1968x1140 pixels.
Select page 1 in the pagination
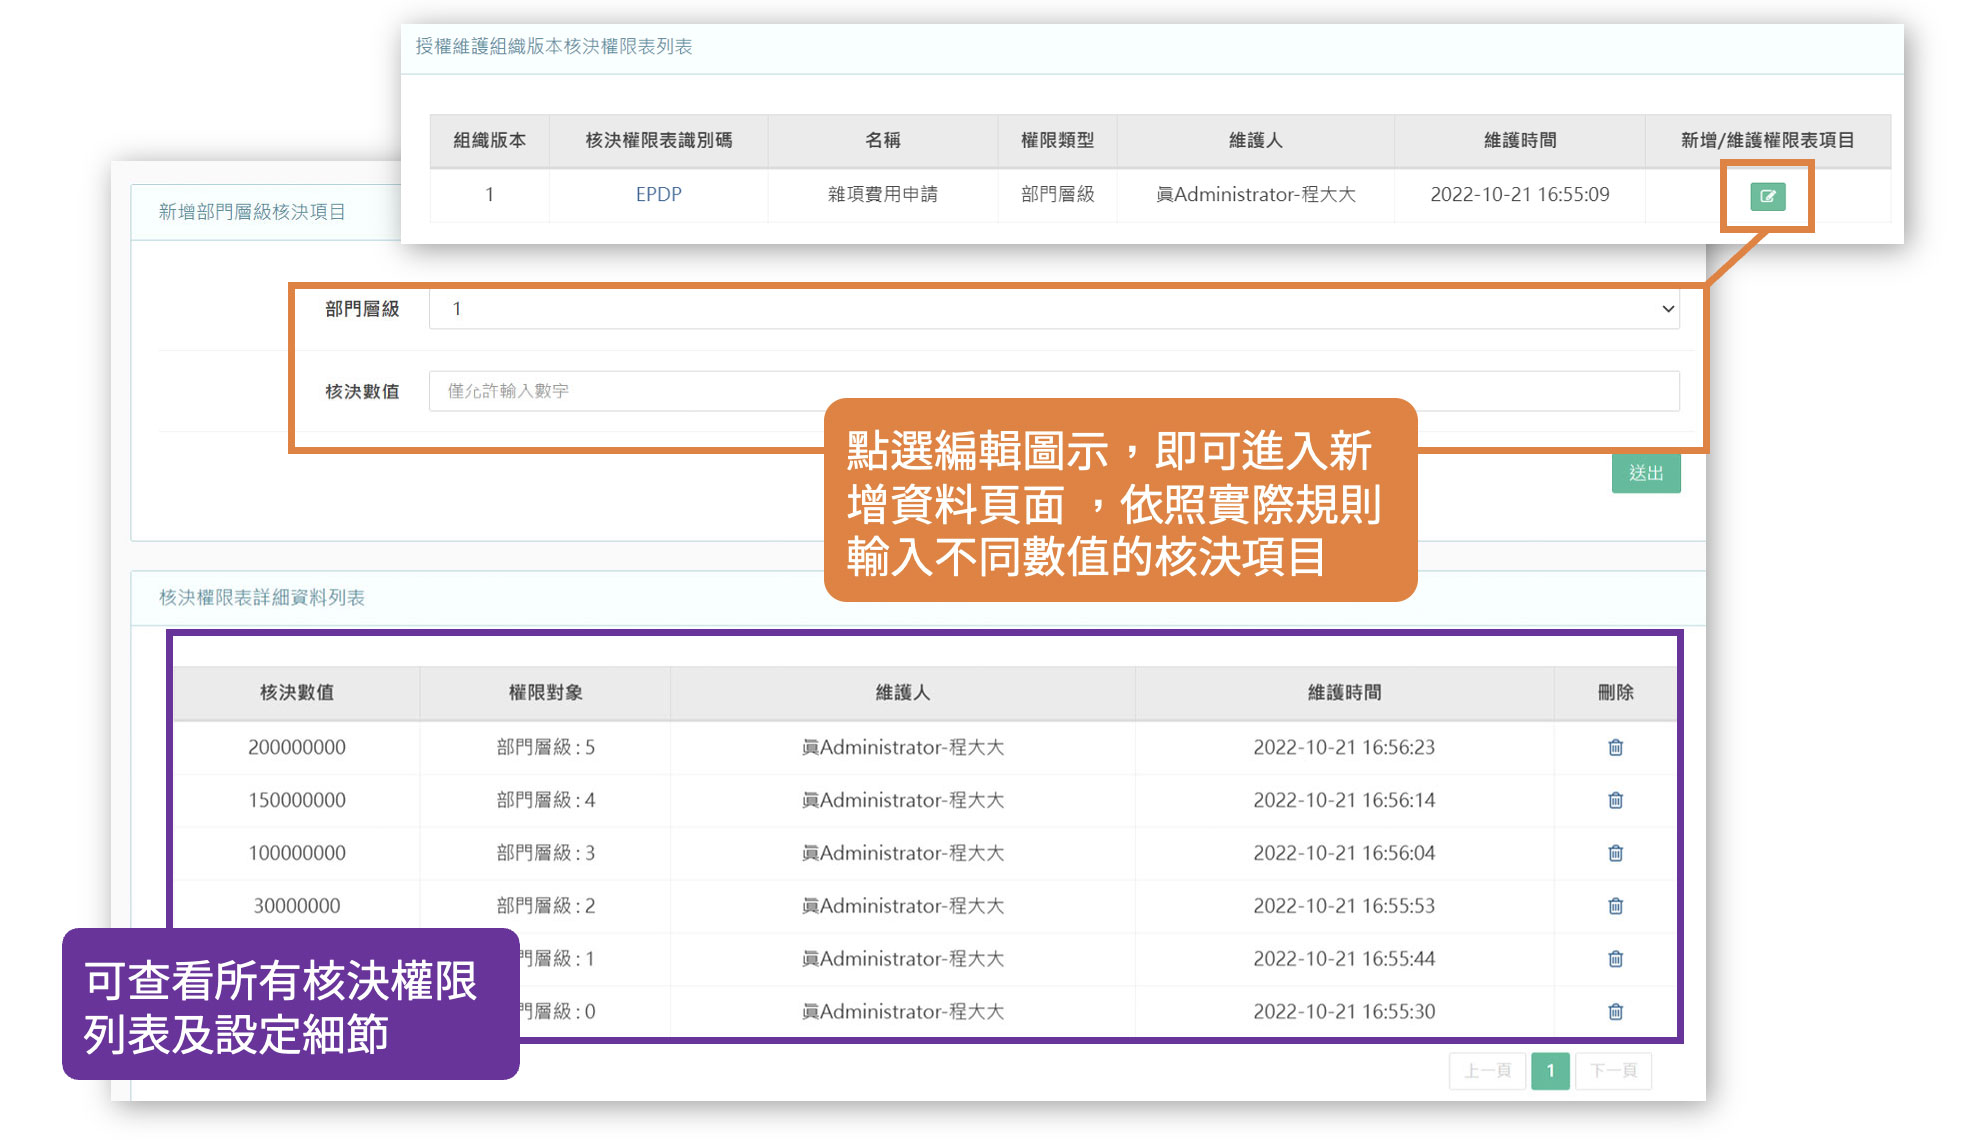click(1550, 1071)
